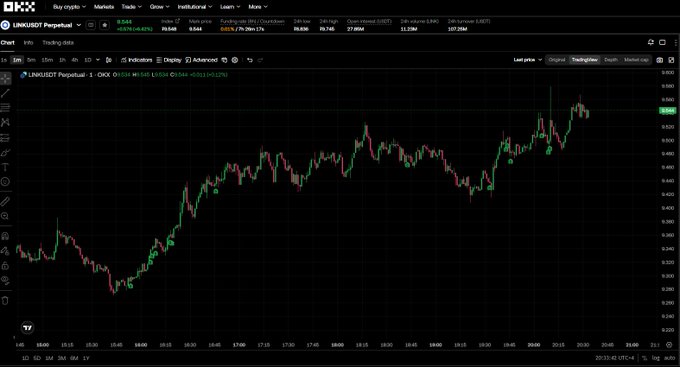Expand the Grow menu
Viewport: 680px width, 367px height.
160,7
